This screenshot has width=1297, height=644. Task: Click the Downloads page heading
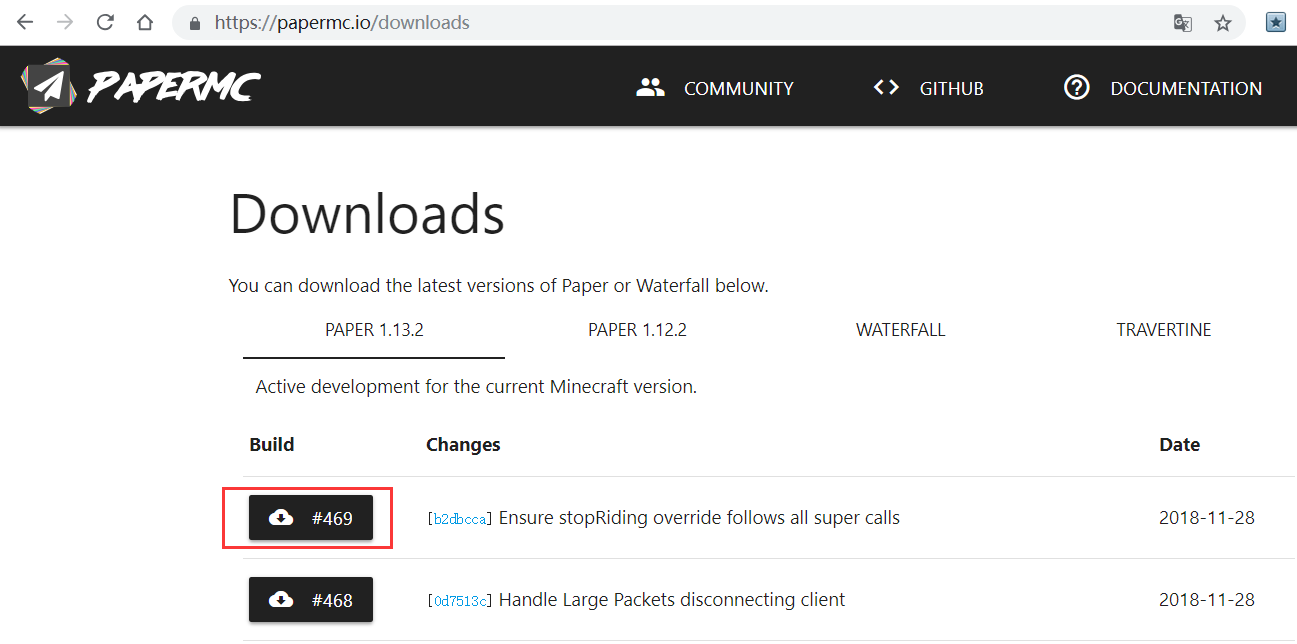click(367, 214)
